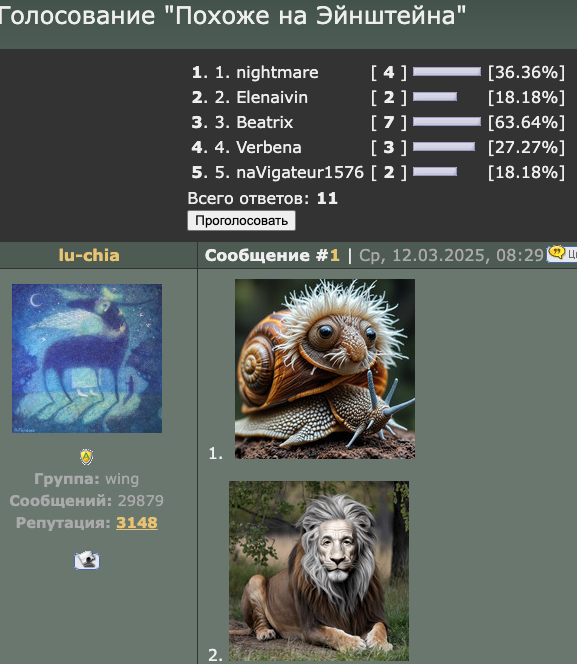This screenshot has height=664, width=577.
Task: Click Beatrix poll result bar
Action: tap(447, 122)
